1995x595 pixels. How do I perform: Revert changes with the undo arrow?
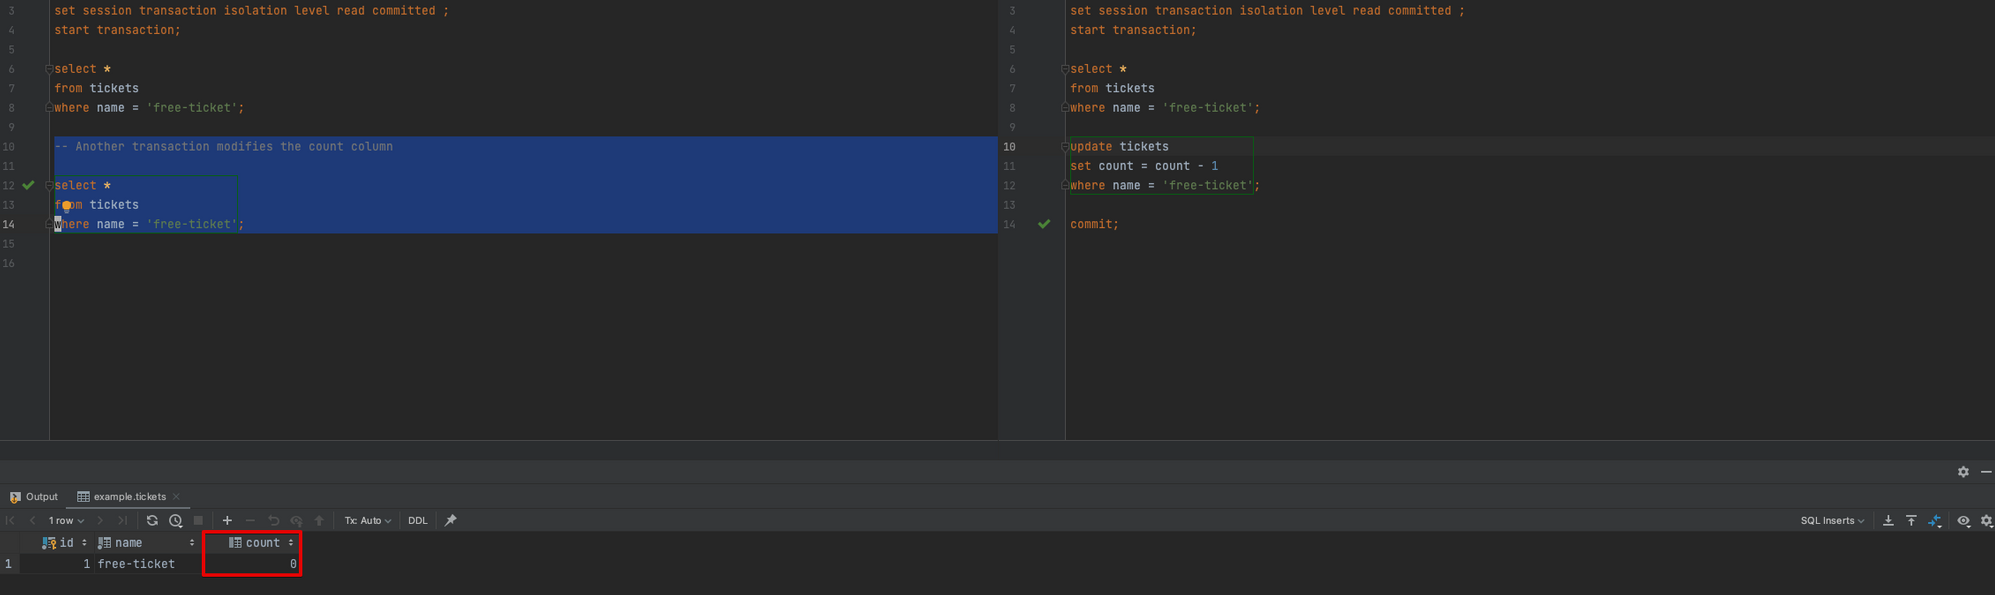273,520
